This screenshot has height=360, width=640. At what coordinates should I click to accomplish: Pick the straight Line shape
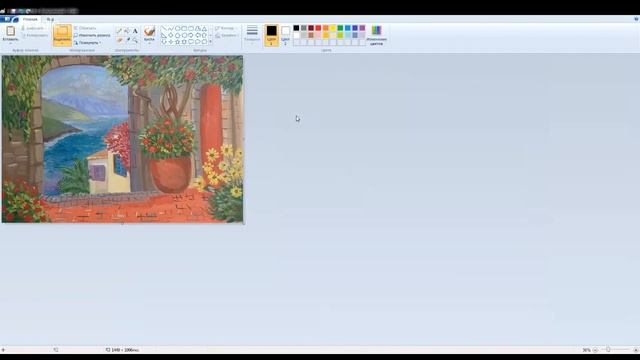point(164,29)
